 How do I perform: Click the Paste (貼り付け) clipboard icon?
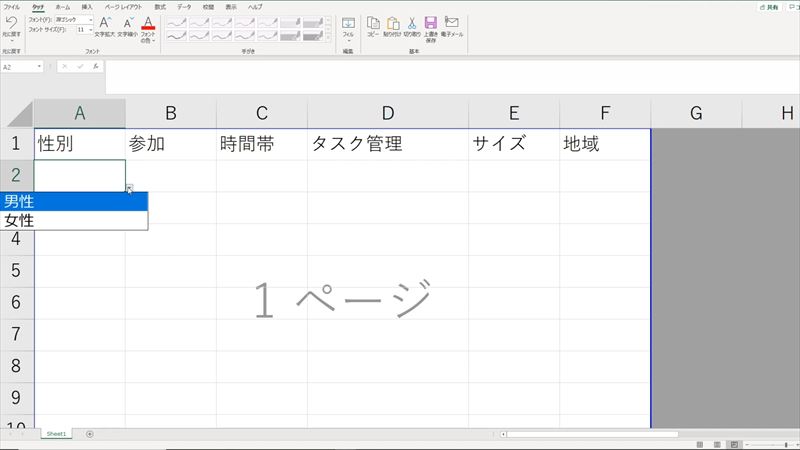pyautogui.click(x=392, y=23)
